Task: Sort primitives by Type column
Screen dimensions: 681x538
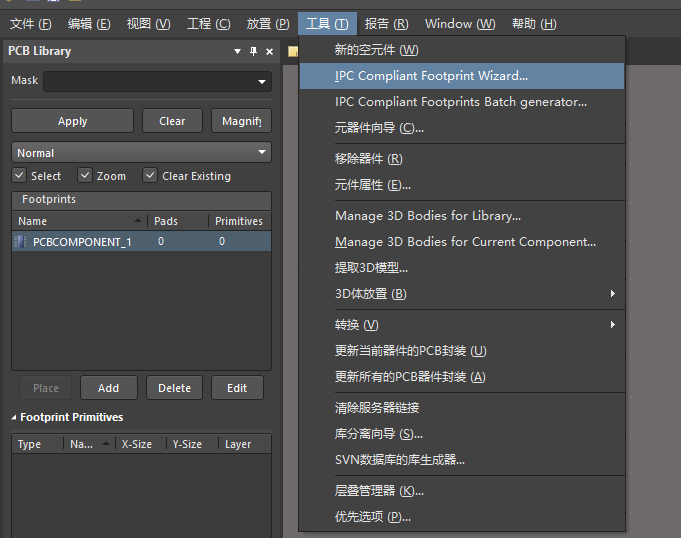Action: coord(38,444)
